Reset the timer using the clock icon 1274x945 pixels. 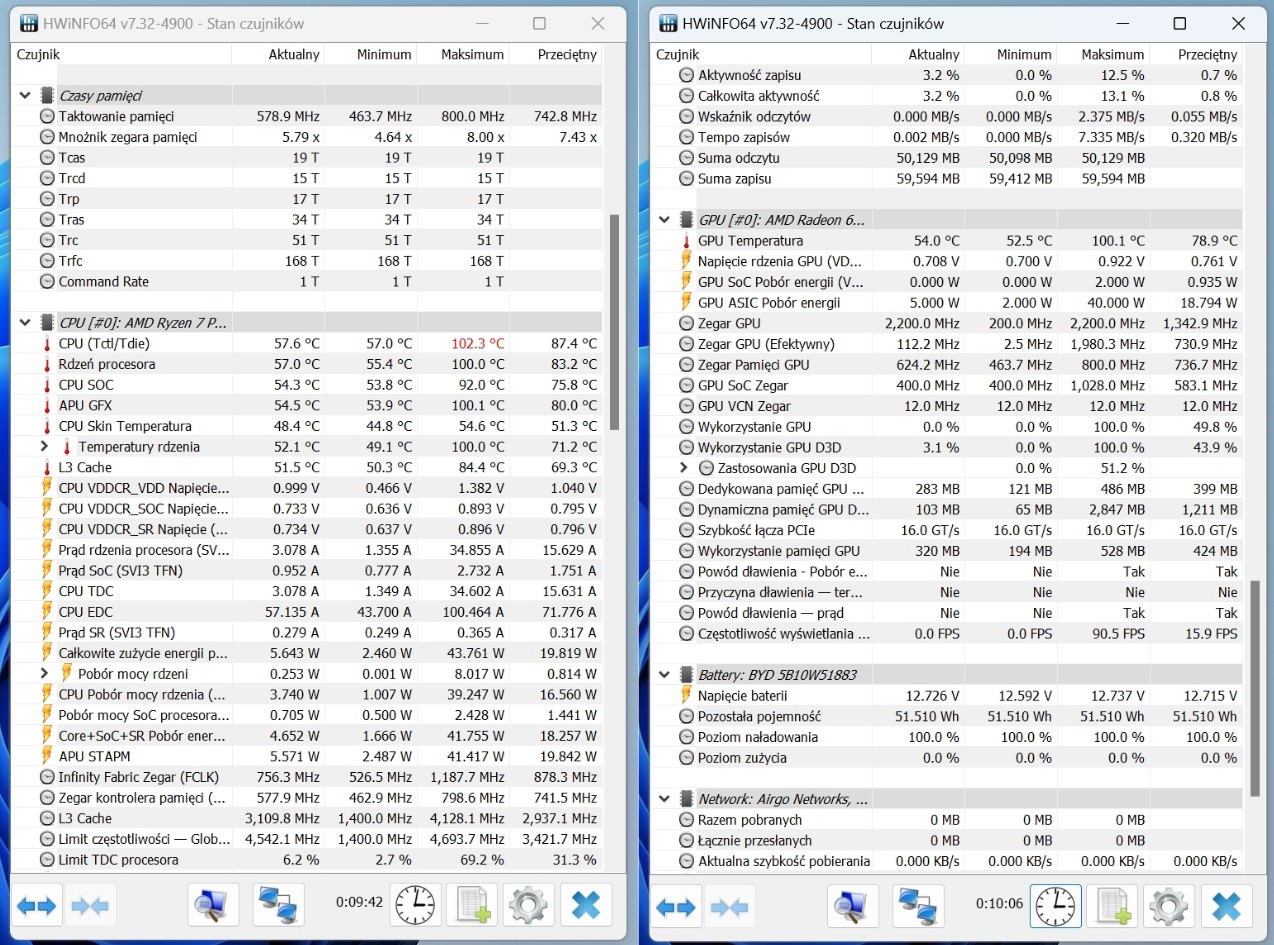[x=415, y=905]
